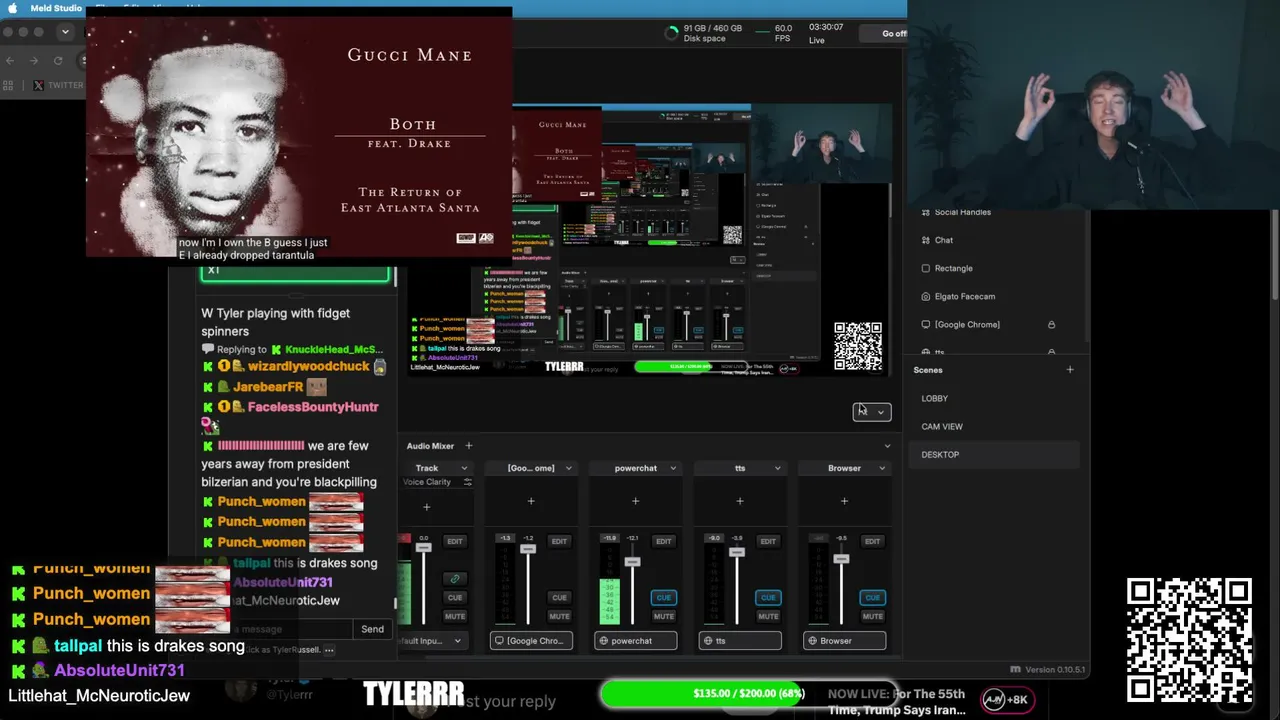The height and width of the screenshot is (720, 1280).
Task: Add an effect to the tts channel
Action: (740, 501)
